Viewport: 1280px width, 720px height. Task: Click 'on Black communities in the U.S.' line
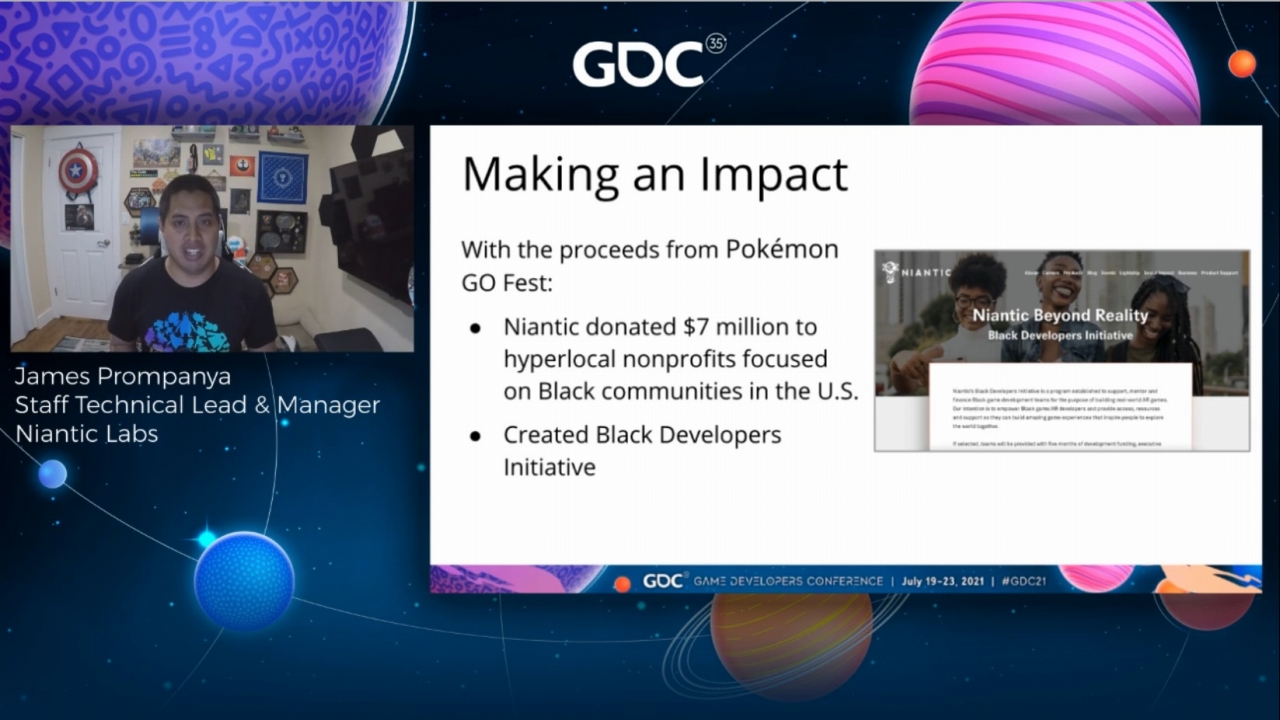point(681,391)
